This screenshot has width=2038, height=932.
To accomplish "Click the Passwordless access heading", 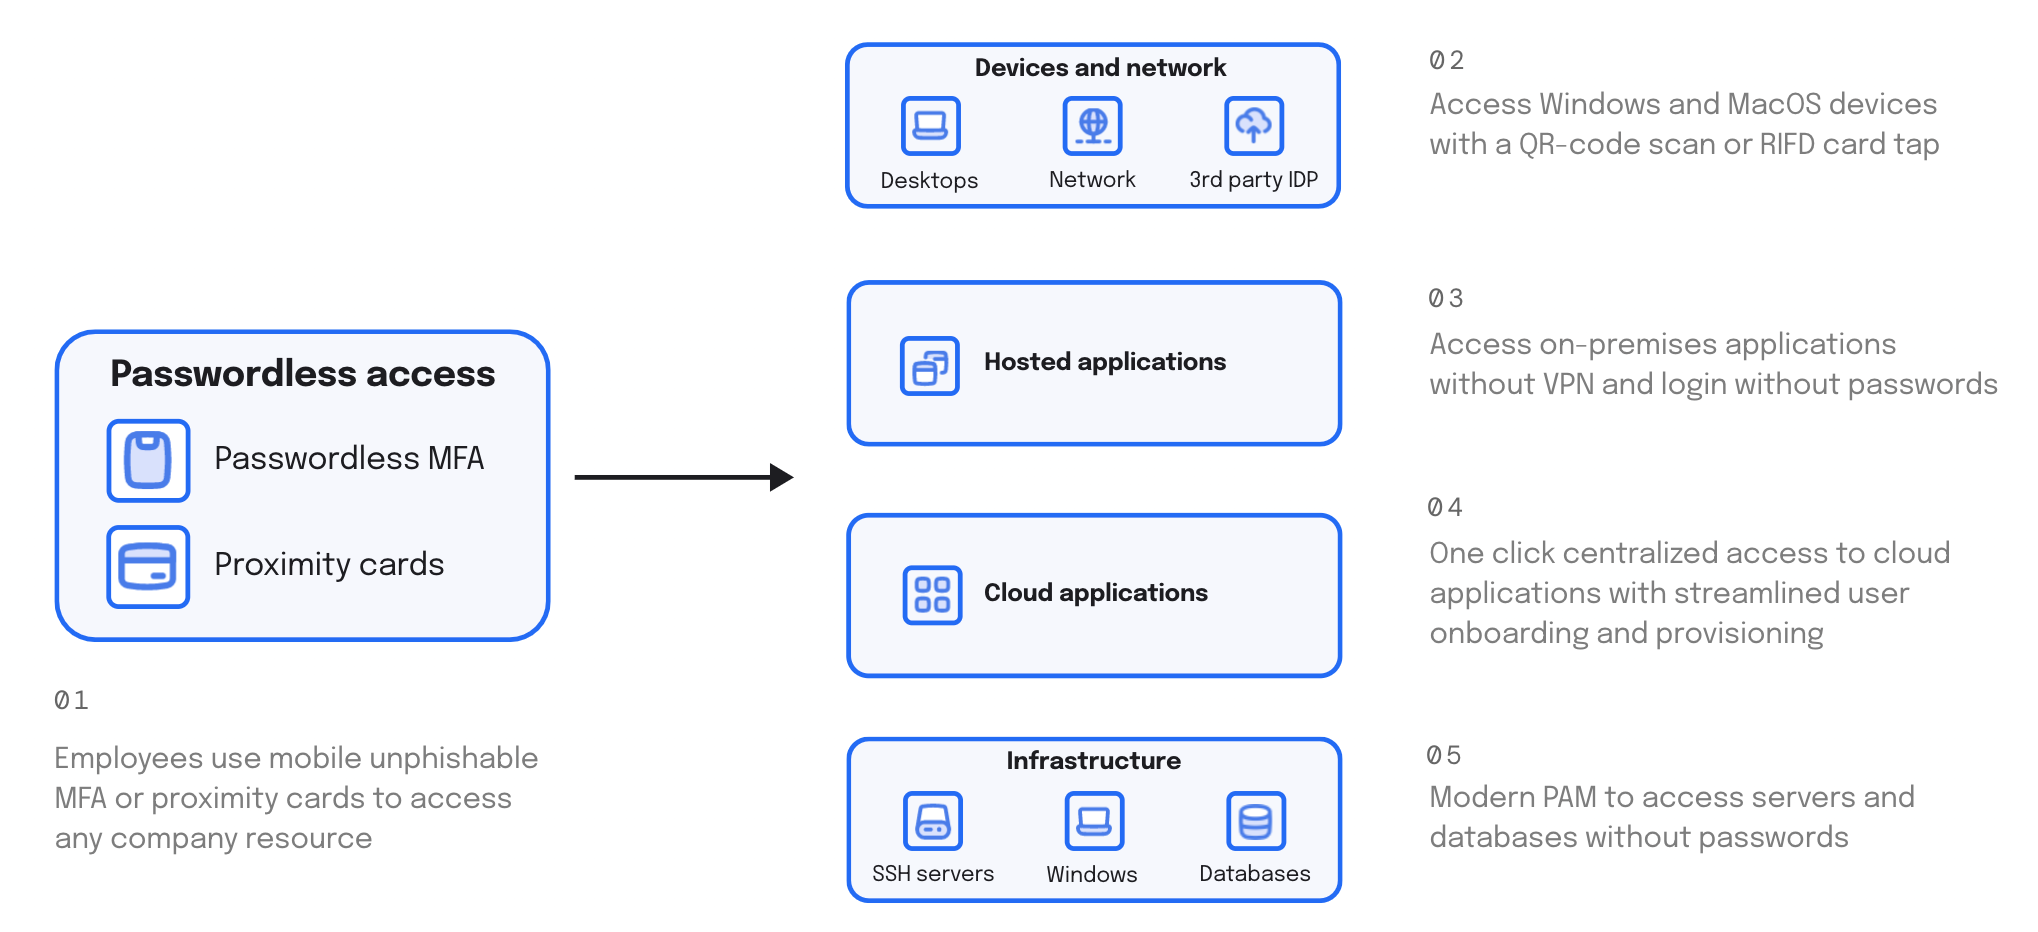I will click(302, 374).
